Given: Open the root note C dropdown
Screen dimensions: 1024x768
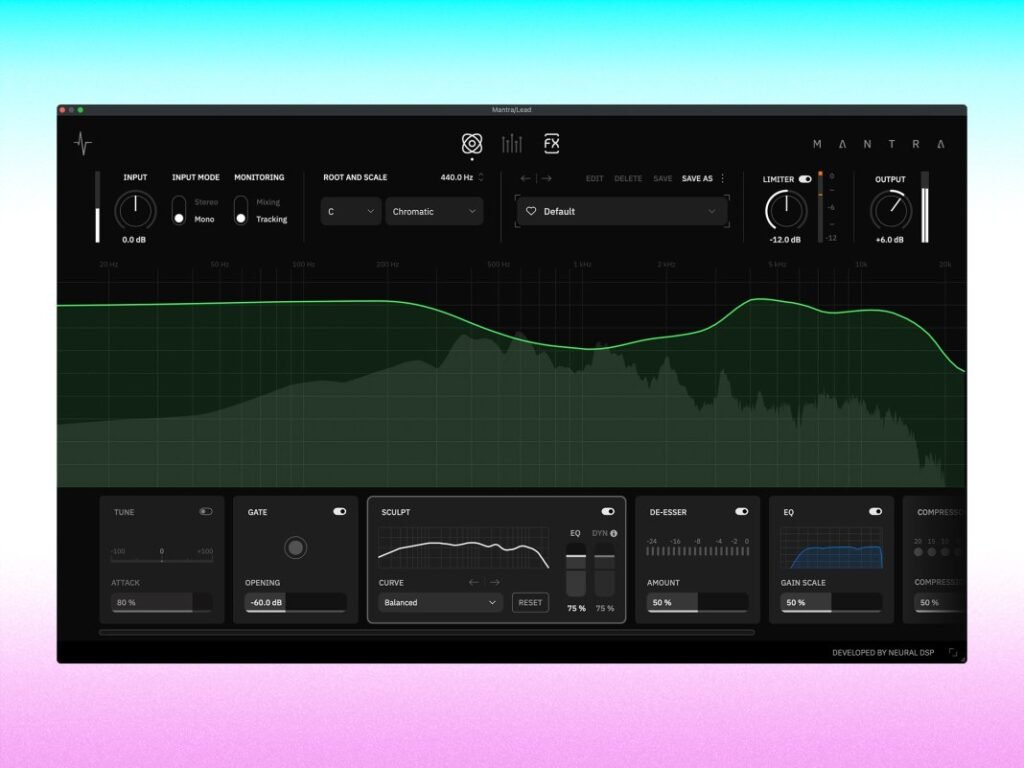Looking at the screenshot, I should tap(350, 211).
